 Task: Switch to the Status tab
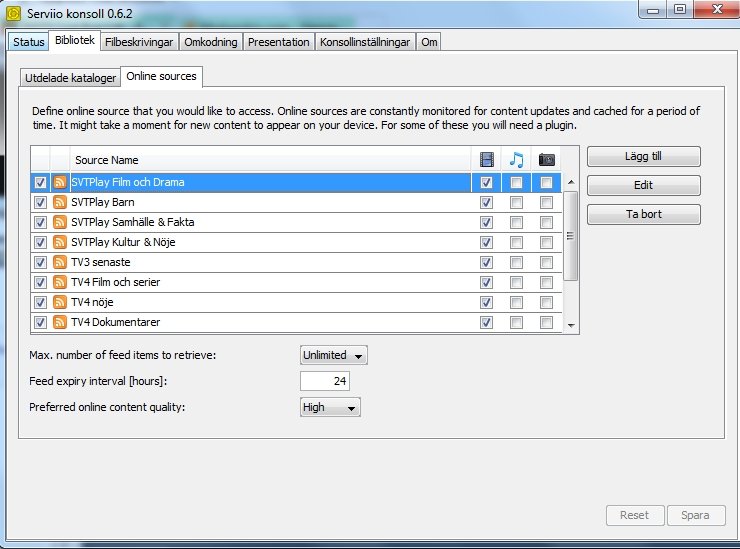28,42
